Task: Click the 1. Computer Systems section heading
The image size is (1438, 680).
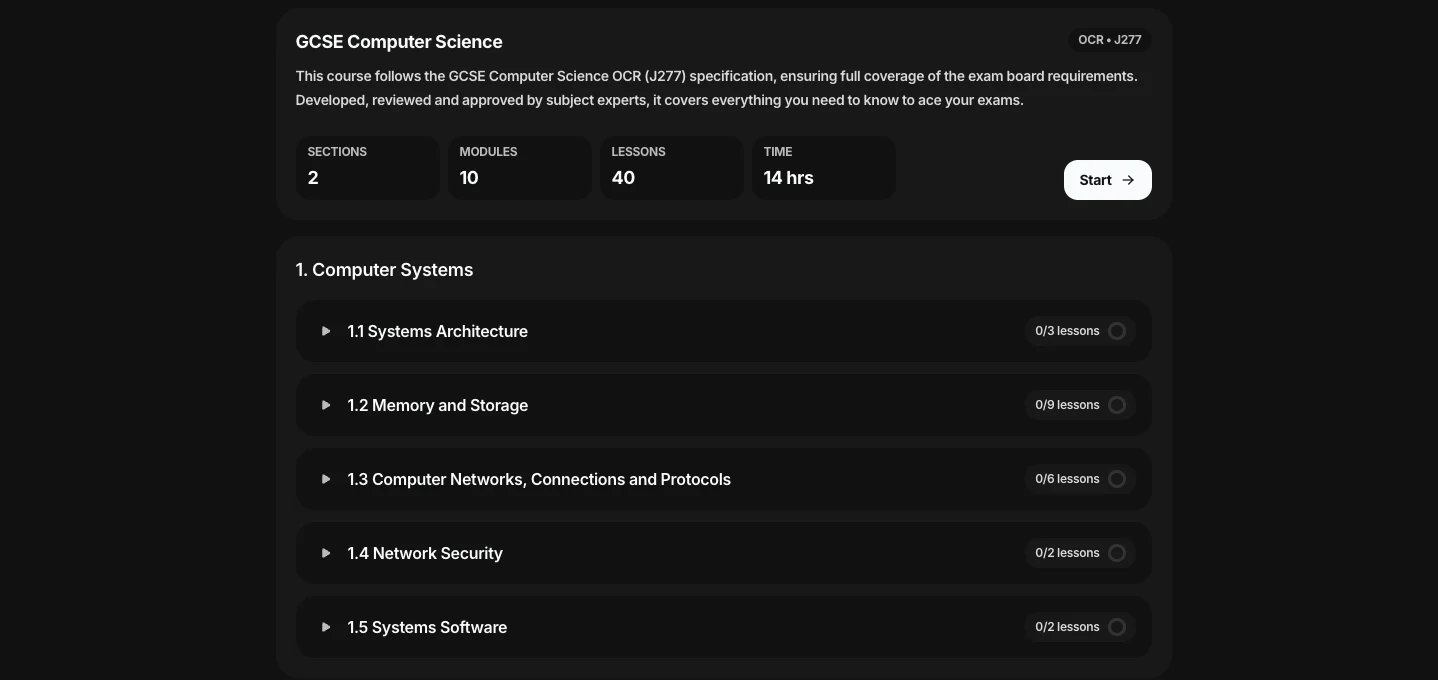Action: [x=384, y=270]
